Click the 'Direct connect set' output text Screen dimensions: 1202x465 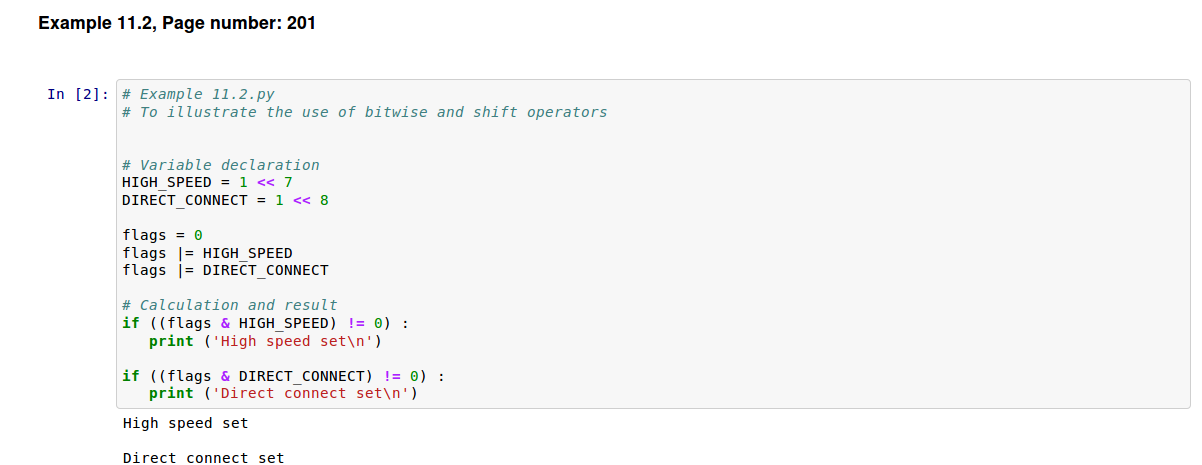click(x=203, y=458)
